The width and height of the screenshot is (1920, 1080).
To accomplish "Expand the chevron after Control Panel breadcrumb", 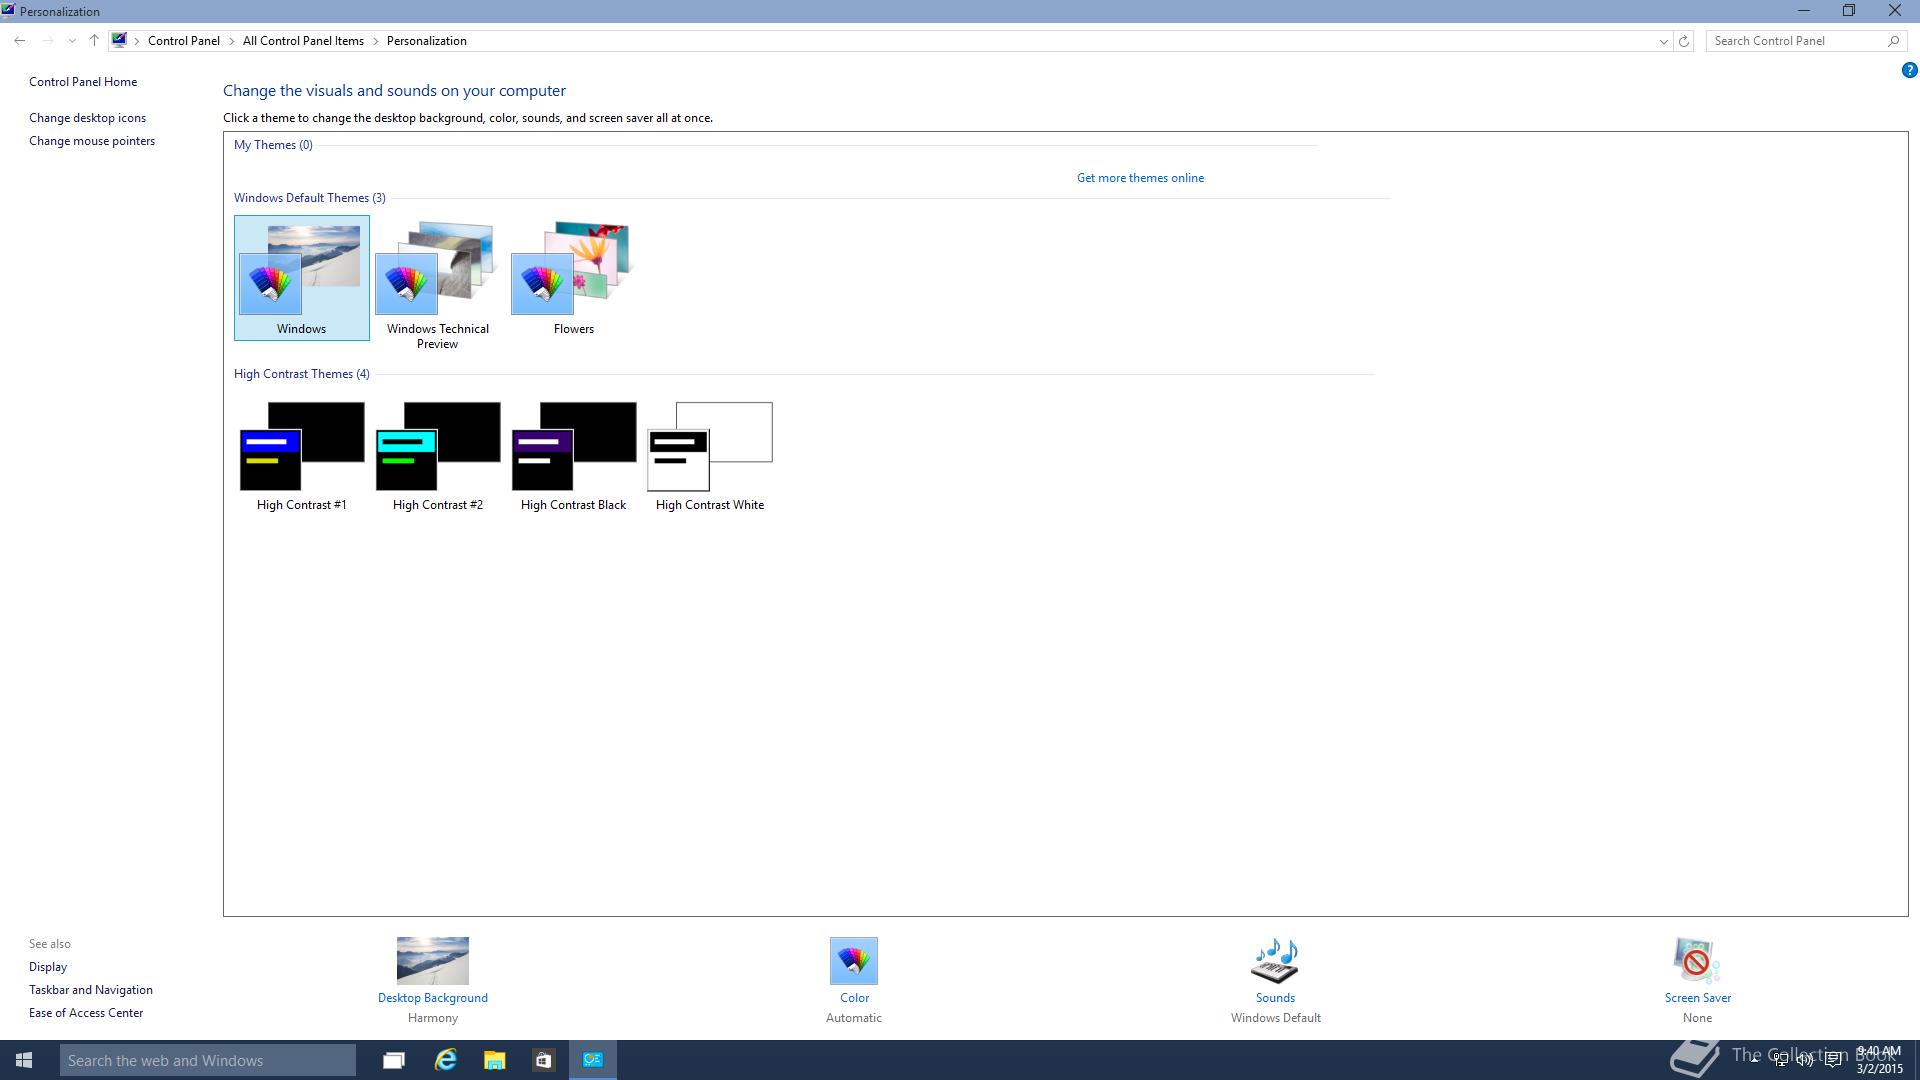I will coord(232,41).
